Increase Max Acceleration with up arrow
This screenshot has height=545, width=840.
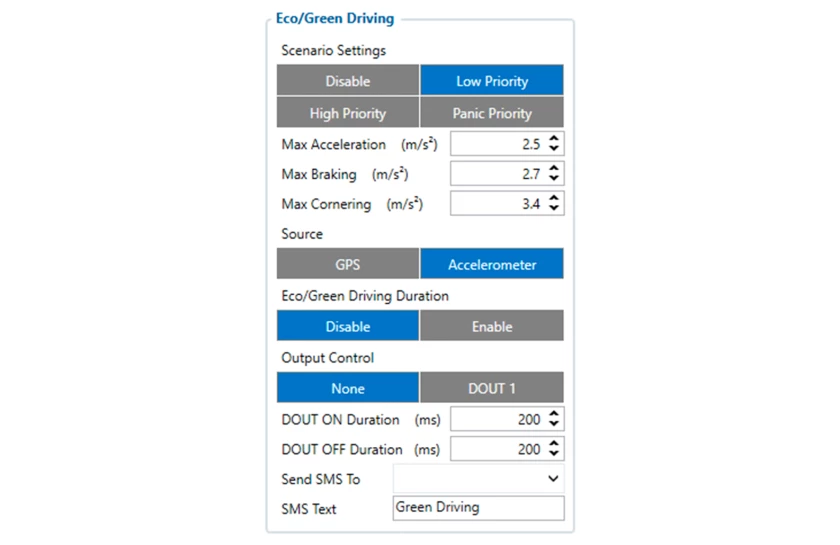[x=554, y=138]
